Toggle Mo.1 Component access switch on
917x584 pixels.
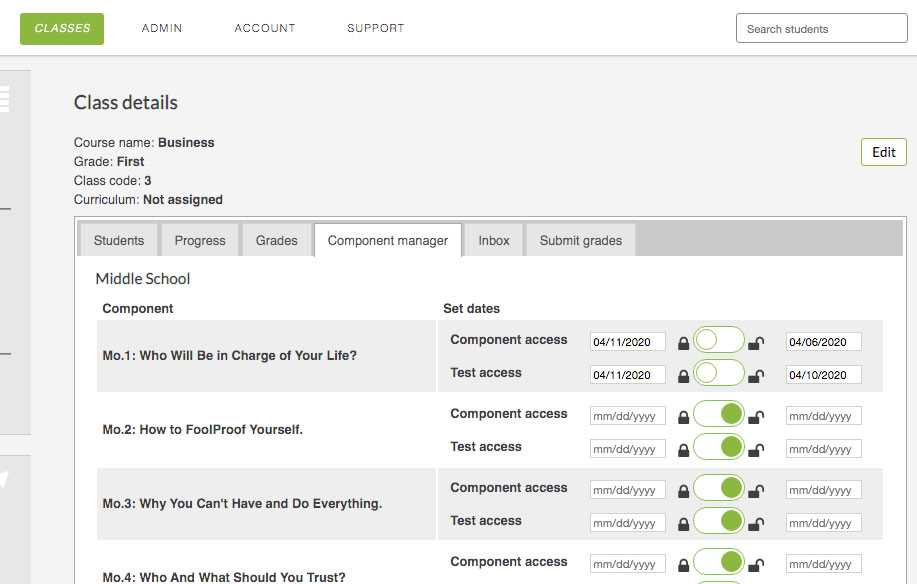[x=719, y=340]
